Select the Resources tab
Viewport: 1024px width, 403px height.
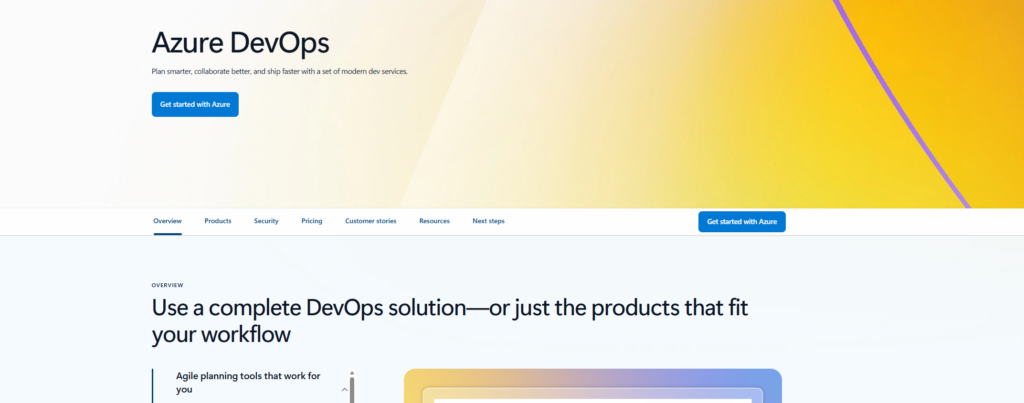click(434, 221)
